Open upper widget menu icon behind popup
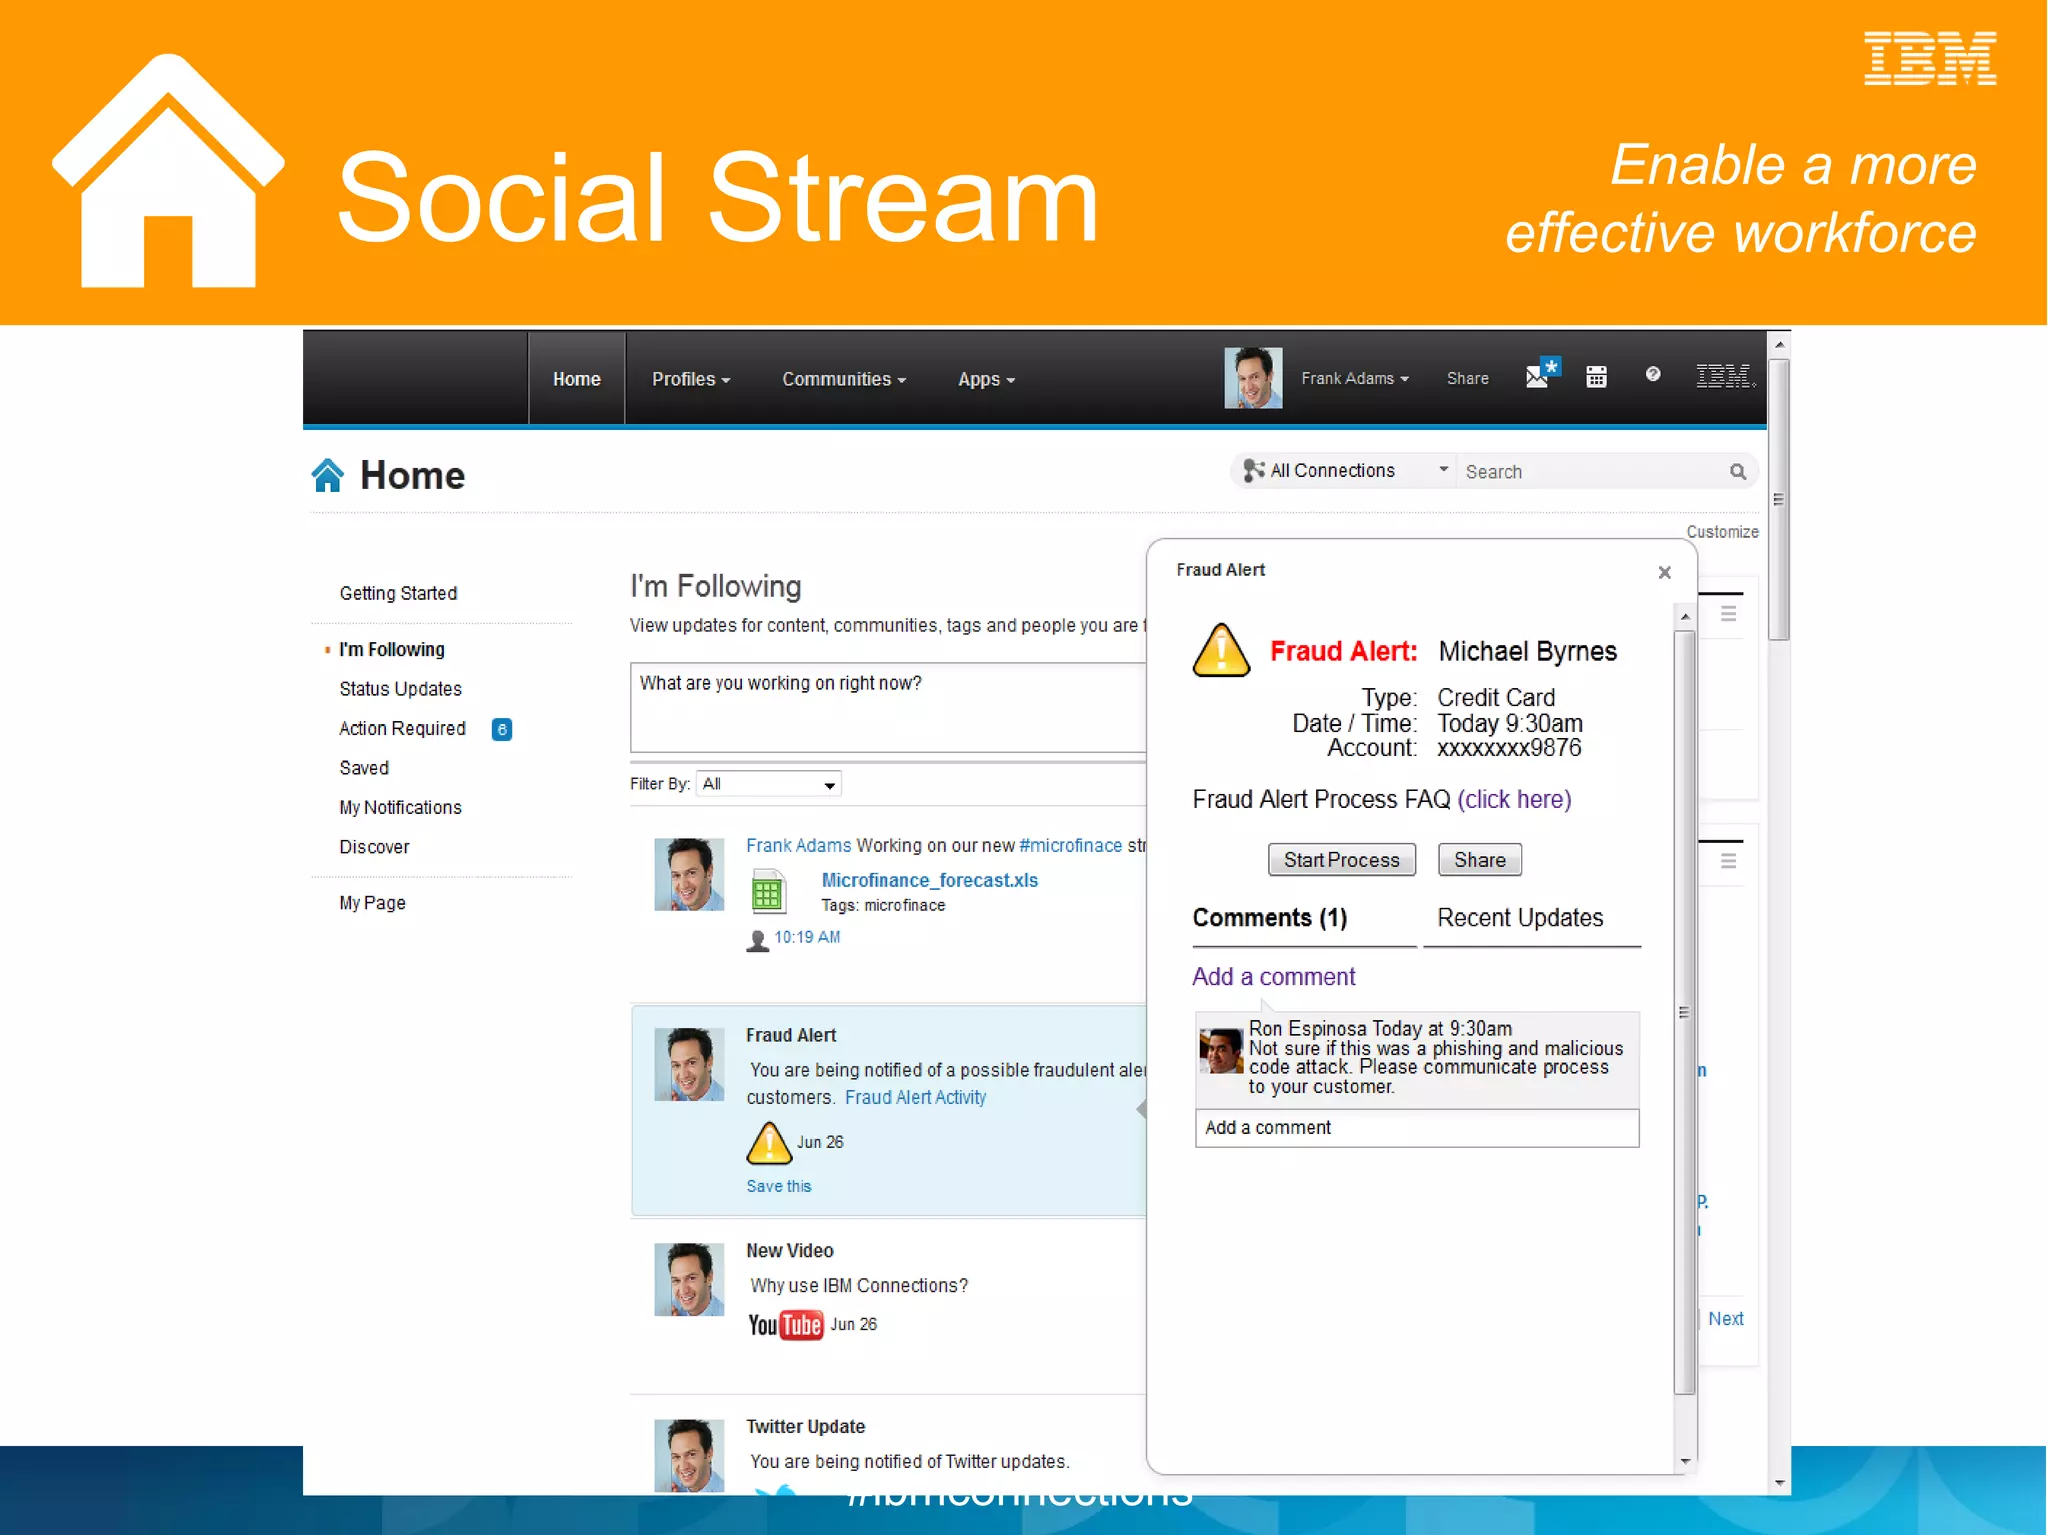Viewport: 2048px width, 1535px height. pyautogui.click(x=1728, y=613)
